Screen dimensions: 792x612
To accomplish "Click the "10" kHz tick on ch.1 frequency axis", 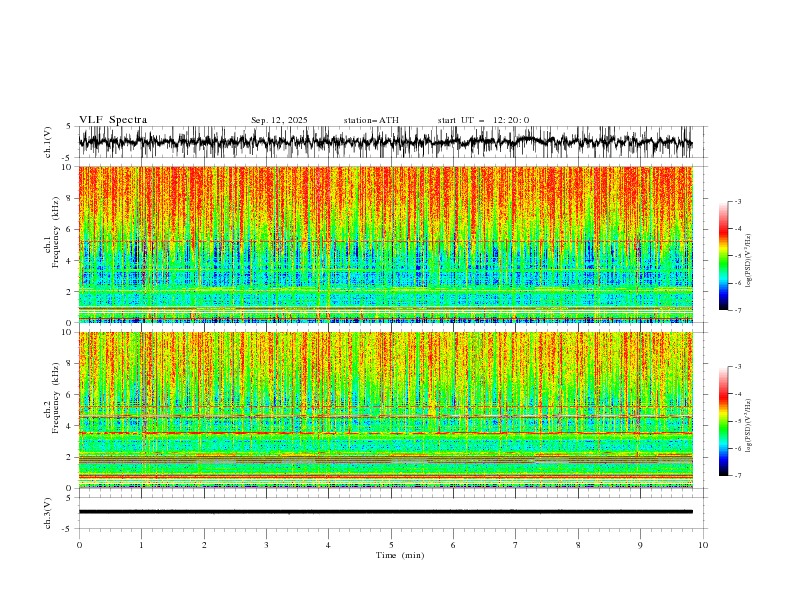I will 68,167.
